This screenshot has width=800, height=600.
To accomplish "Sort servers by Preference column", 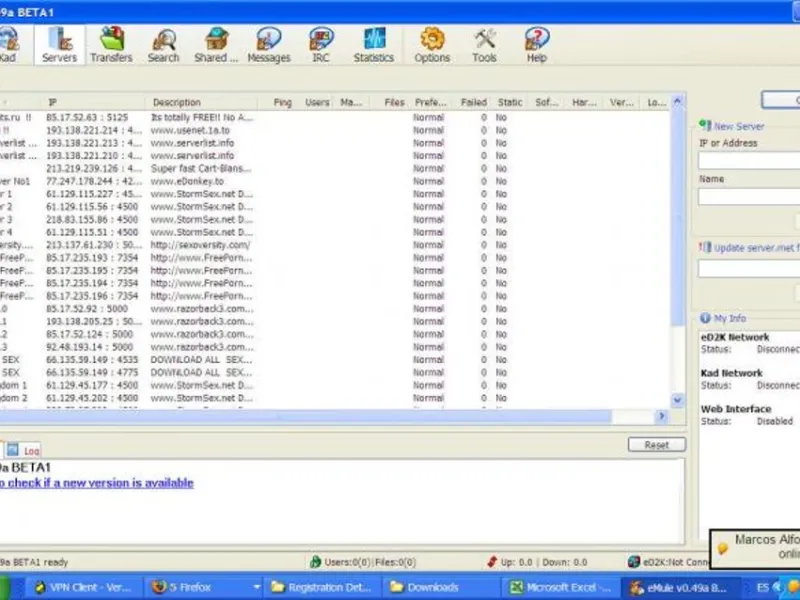I will pyautogui.click(x=430, y=103).
